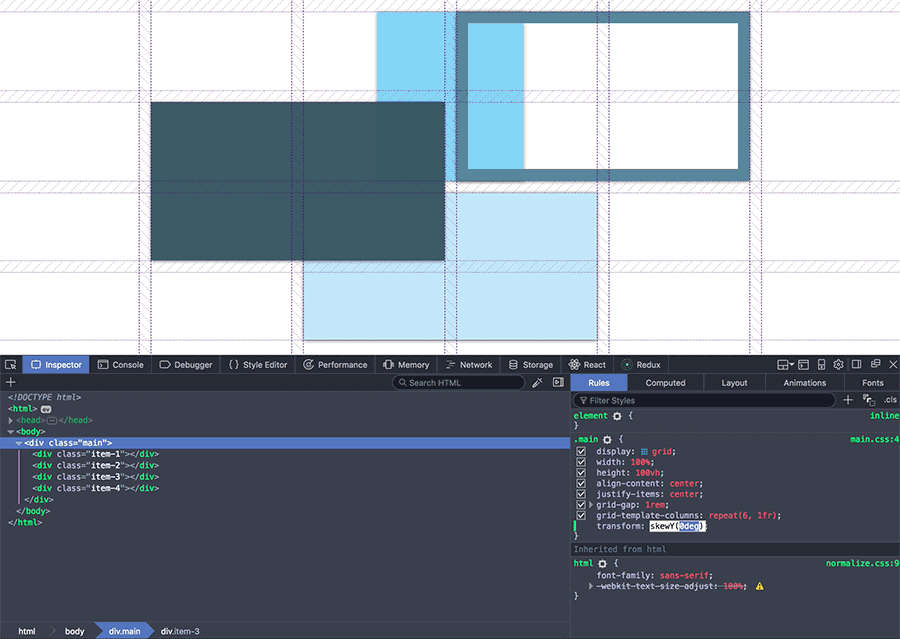Close the developer tools
This screenshot has width=900, height=639.
(893, 364)
